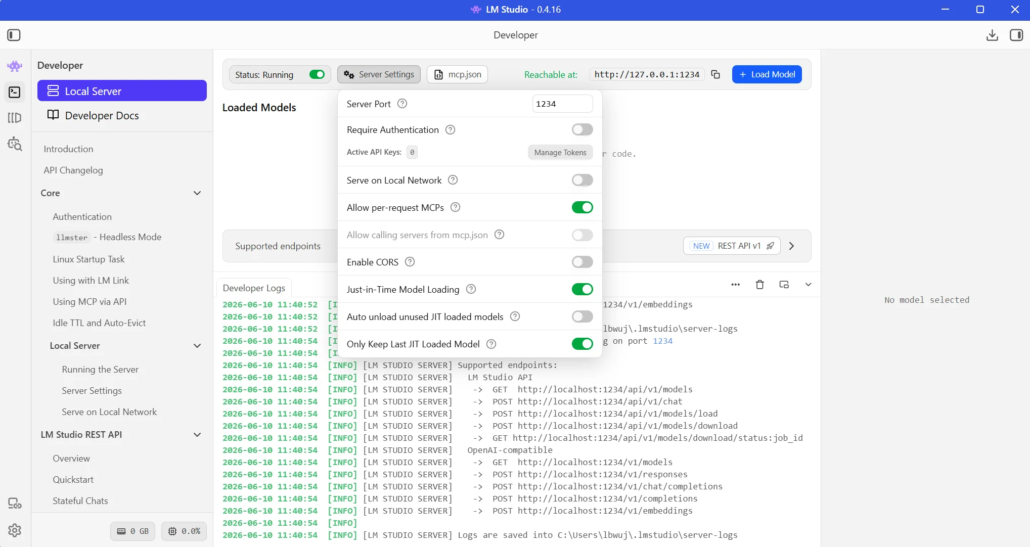Open the mcp.json editor button
This screenshot has height=547, width=1030.
pos(457,75)
